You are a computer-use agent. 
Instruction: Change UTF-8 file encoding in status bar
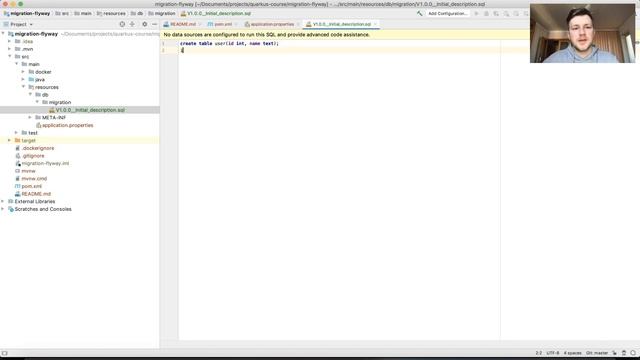(x=553, y=353)
